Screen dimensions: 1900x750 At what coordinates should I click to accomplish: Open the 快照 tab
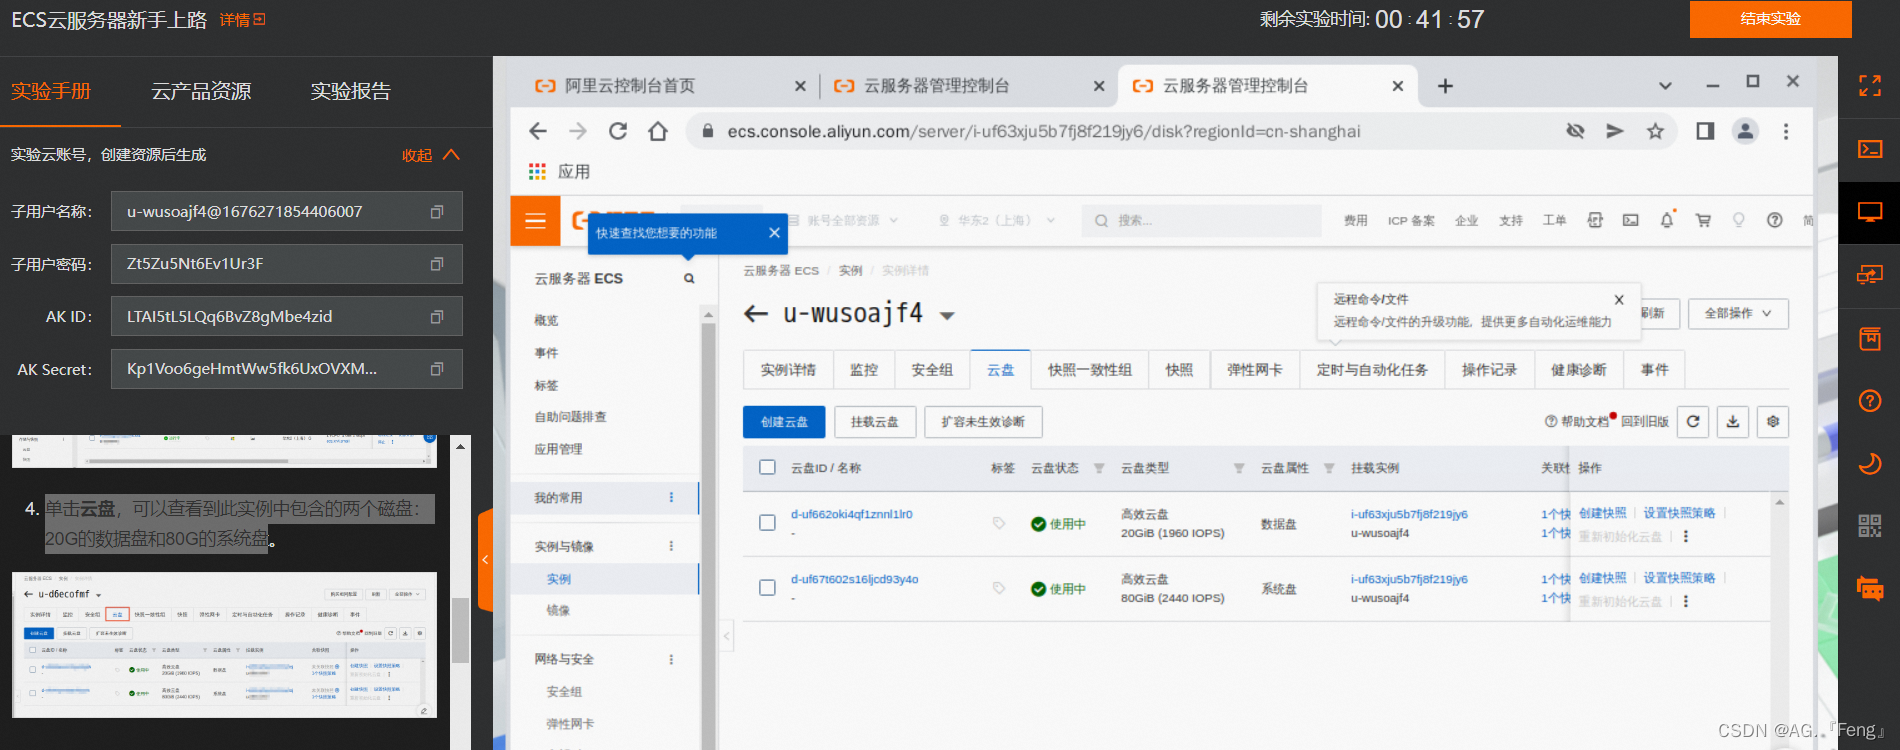[1179, 370]
